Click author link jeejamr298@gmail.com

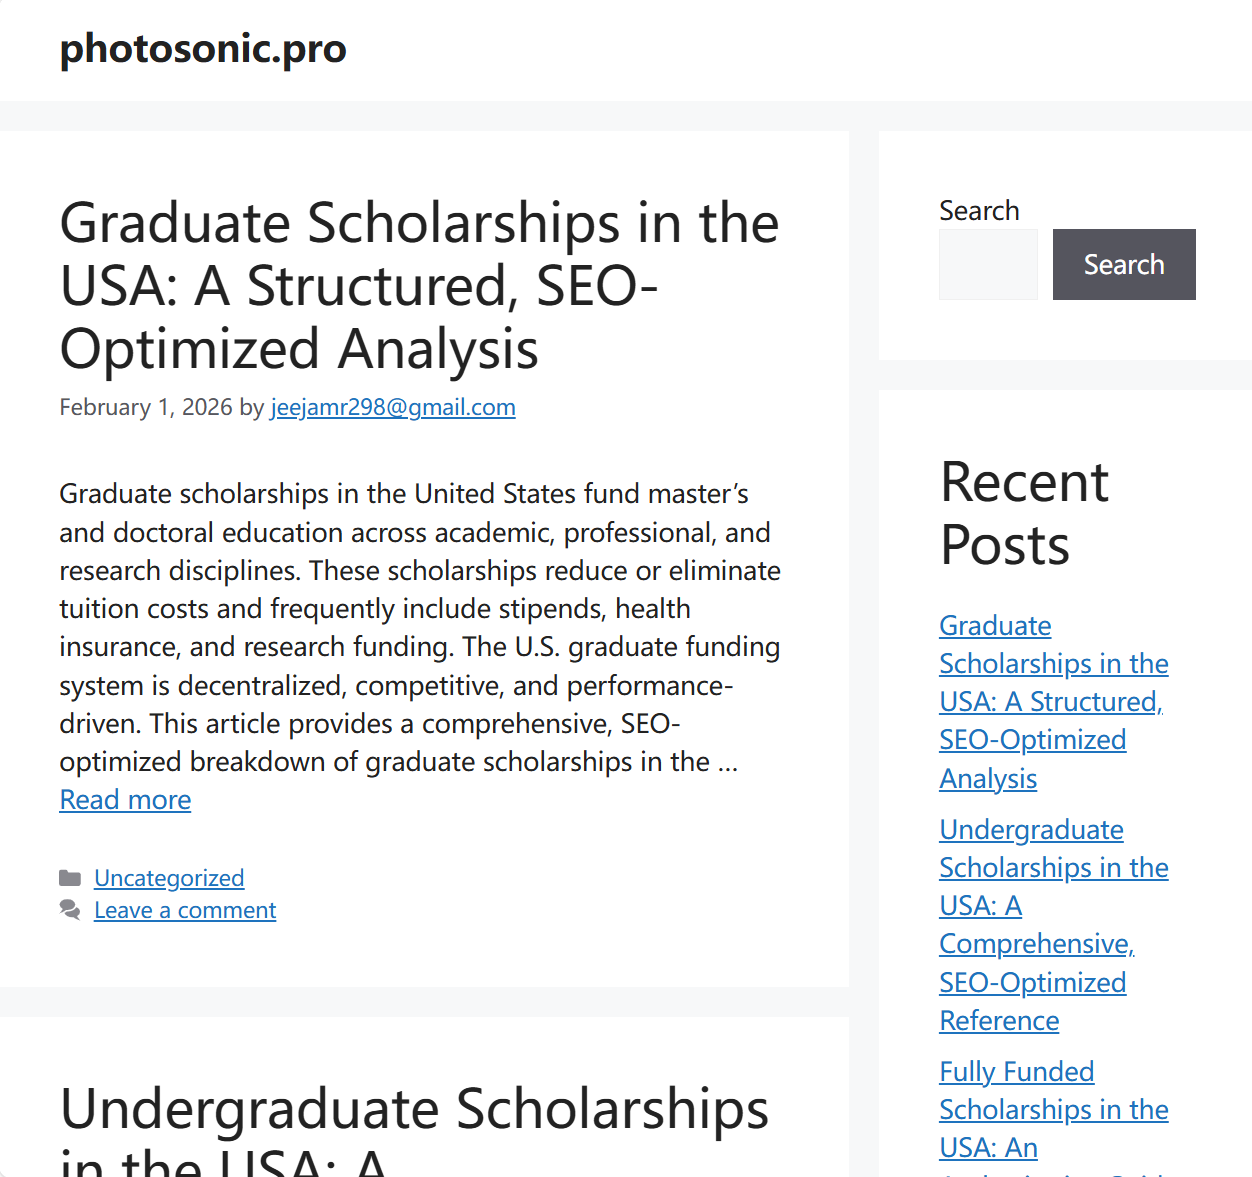point(393,407)
